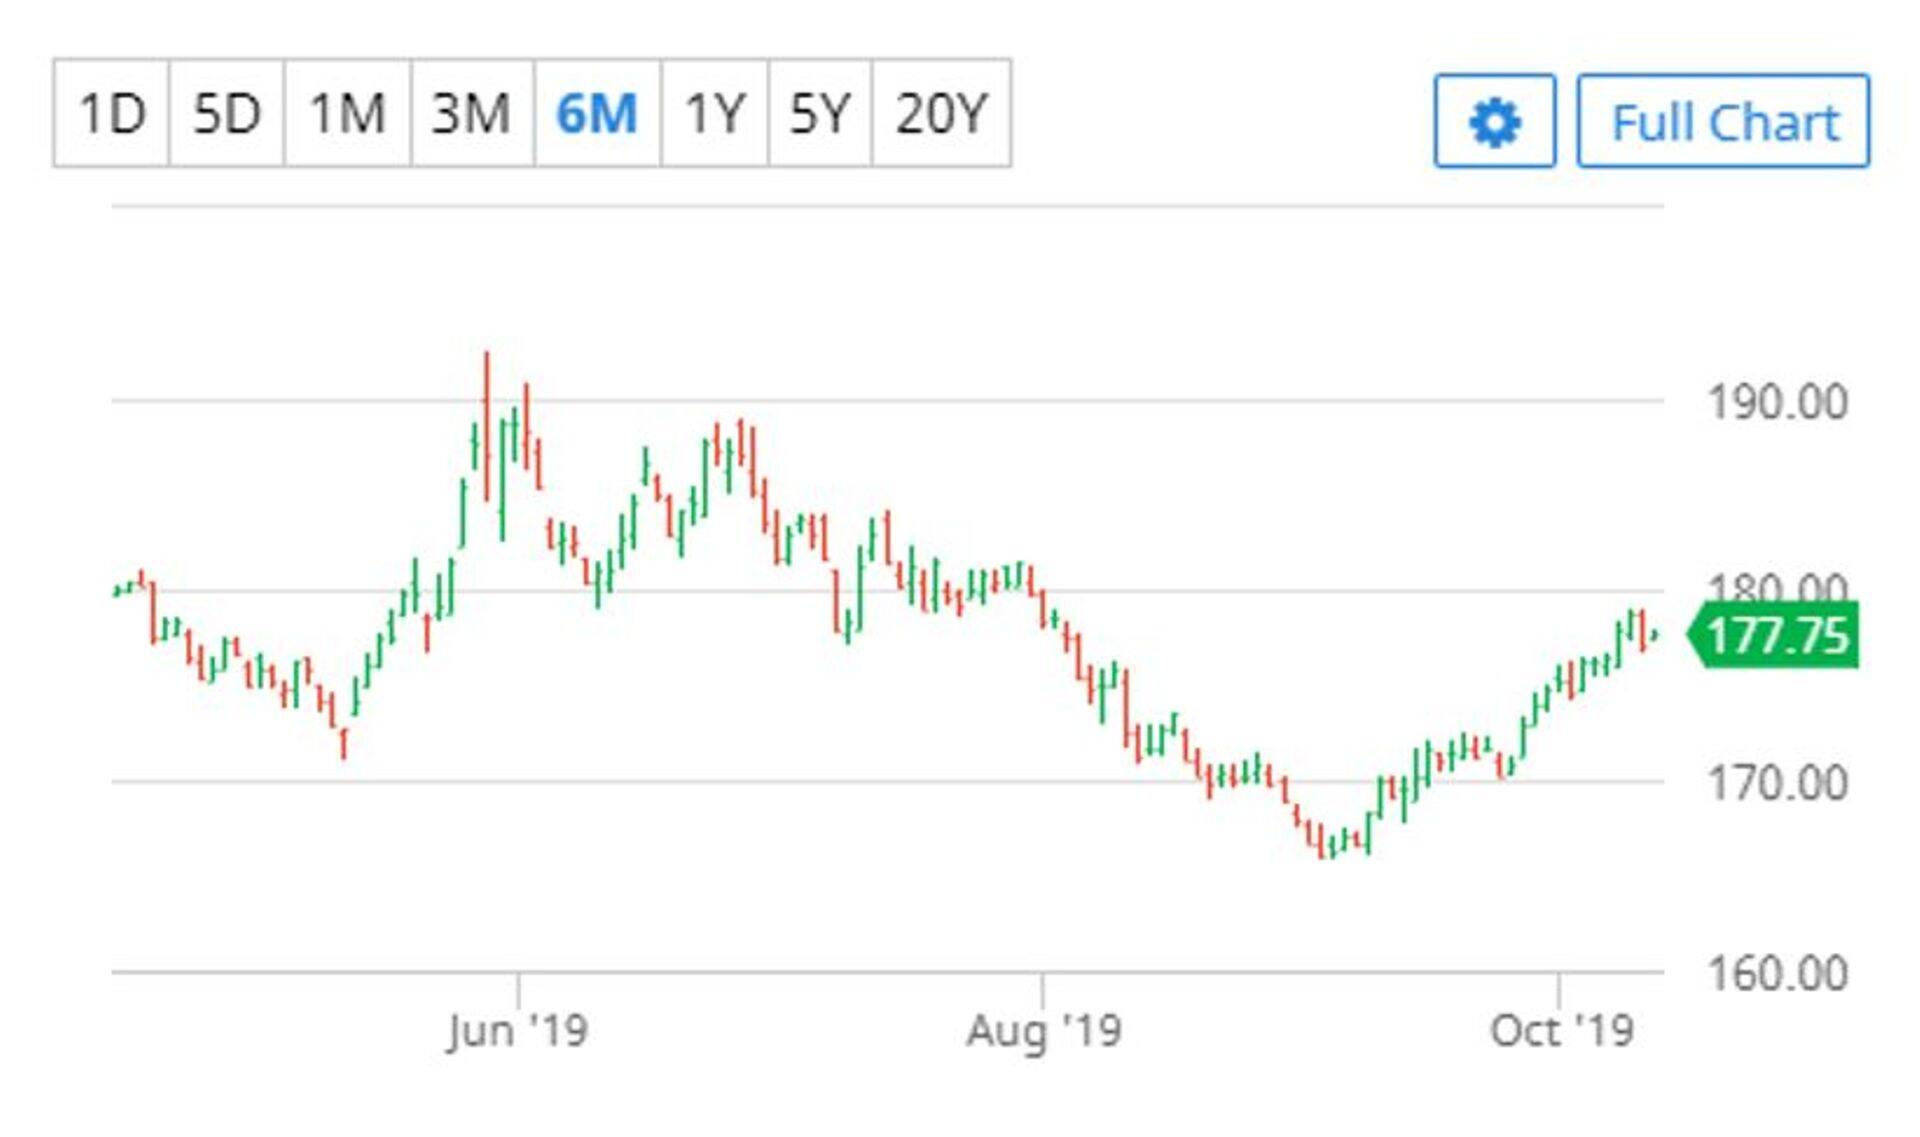This screenshot has height=1137, width=1920.
Task: Choose the 1M time range
Action: (x=347, y=113)
